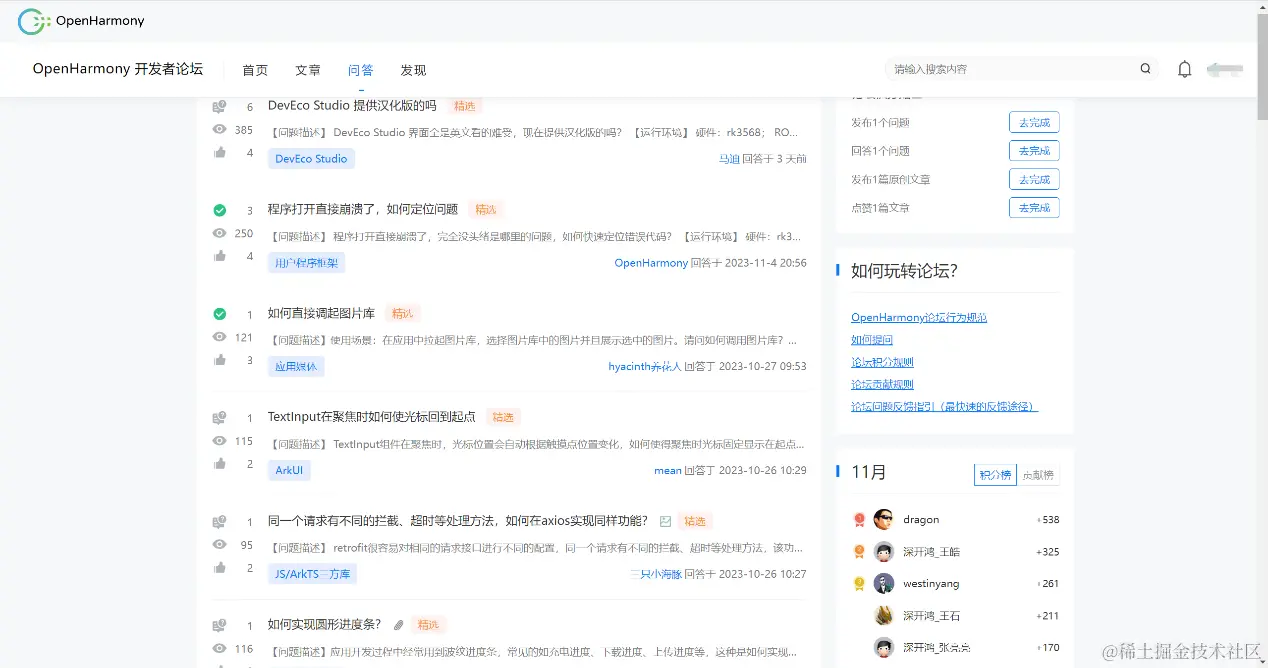Click username dragon in ranking
Viewport: 1268px width, 668px height.
click(x=921, y=519)
